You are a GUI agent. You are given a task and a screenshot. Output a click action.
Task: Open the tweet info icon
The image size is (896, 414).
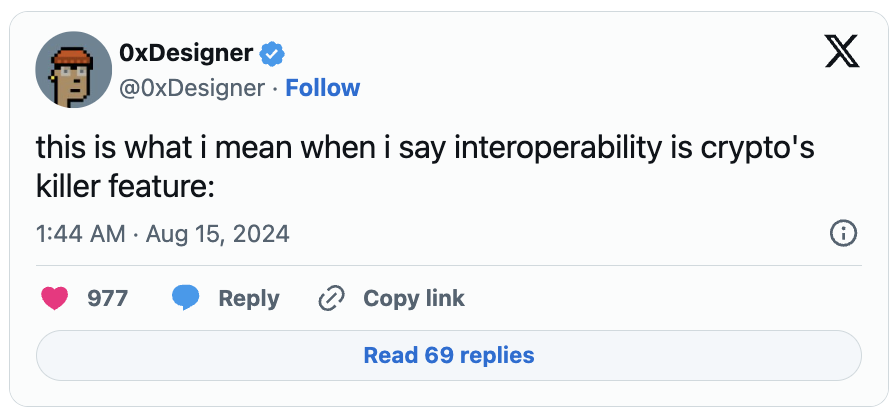point(843,234)
